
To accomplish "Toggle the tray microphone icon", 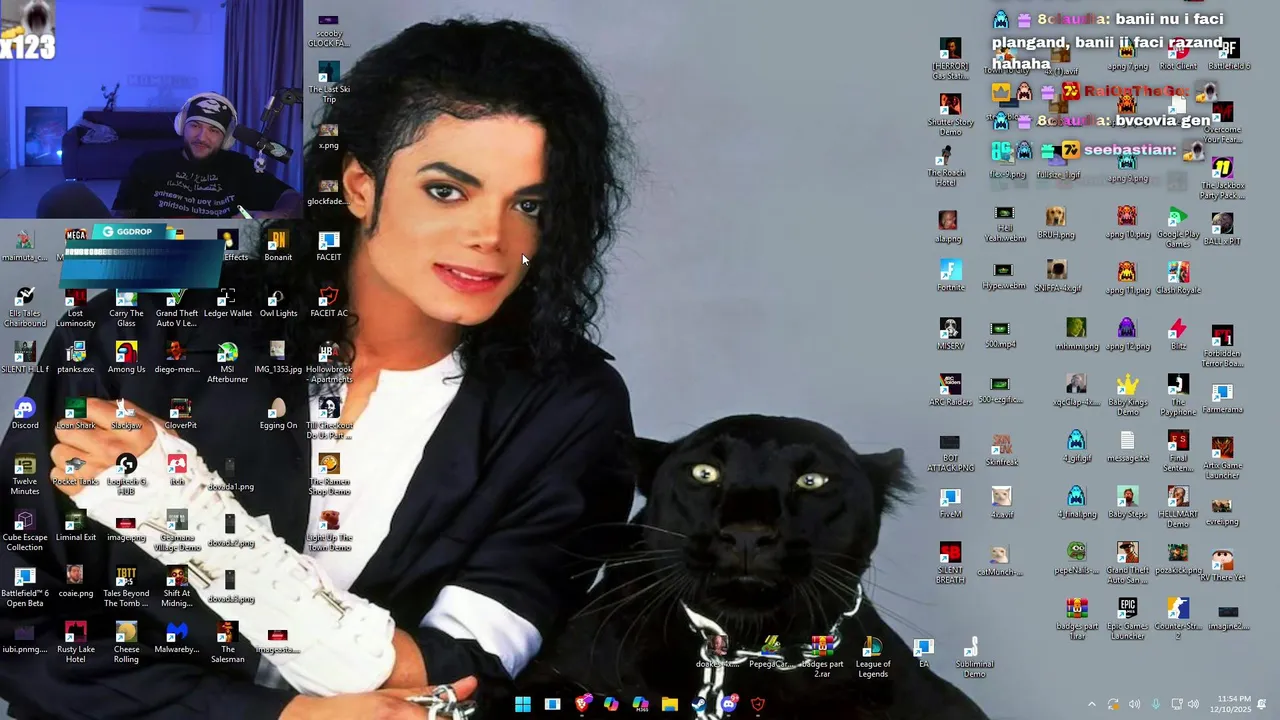I will coord(1156,704).
